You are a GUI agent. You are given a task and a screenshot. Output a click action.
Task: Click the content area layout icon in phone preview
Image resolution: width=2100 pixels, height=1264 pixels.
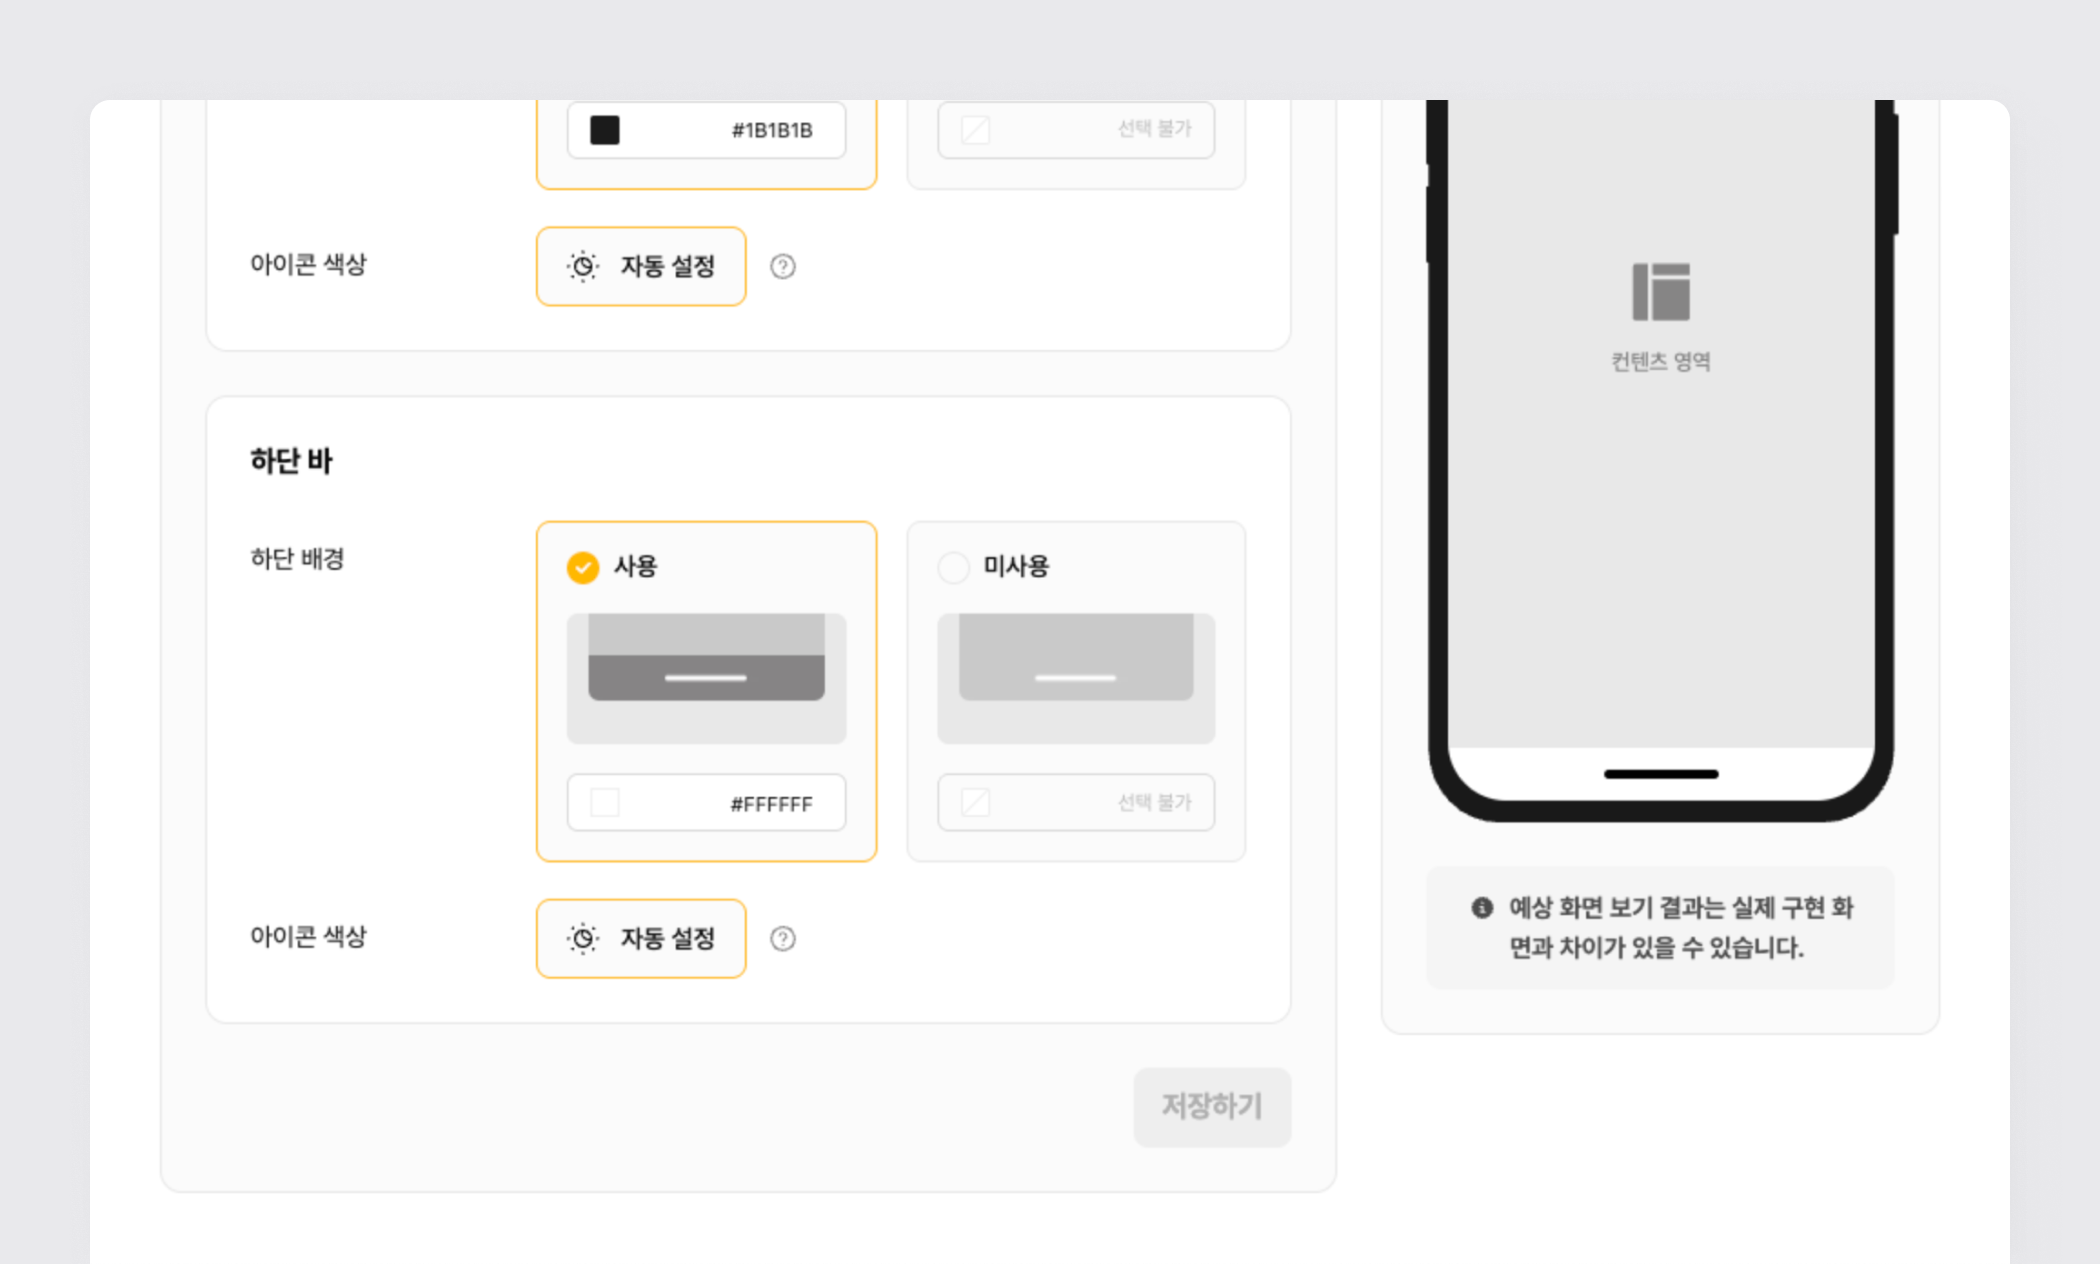1661,292
